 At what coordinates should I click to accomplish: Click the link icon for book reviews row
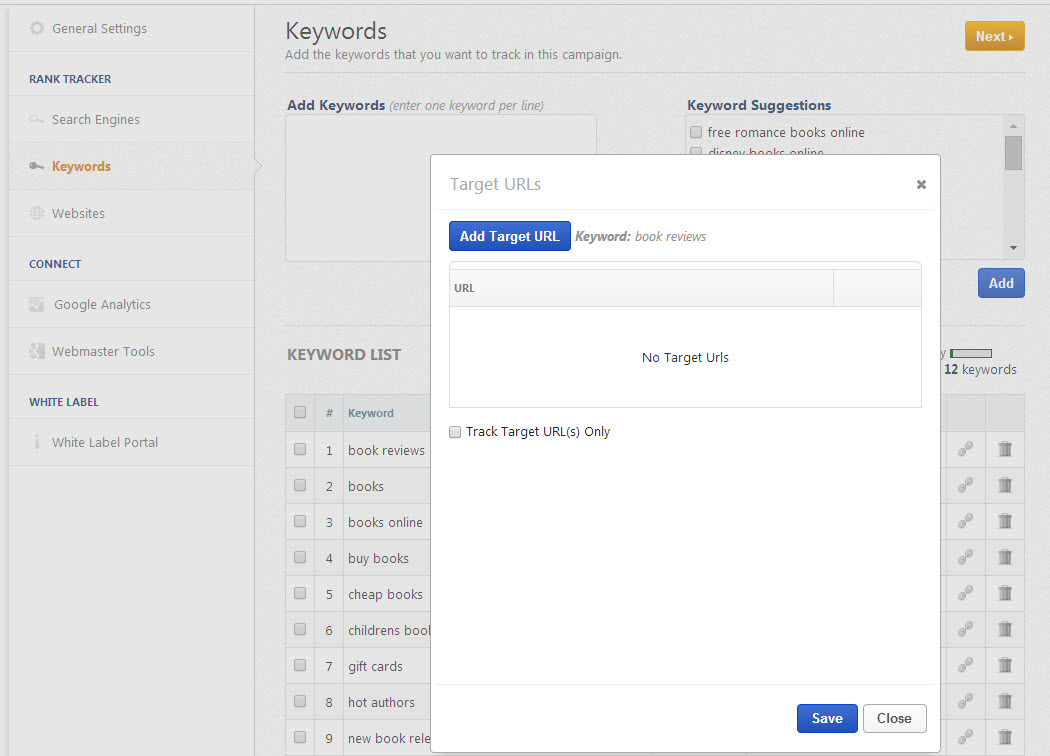tap(965, 450)
